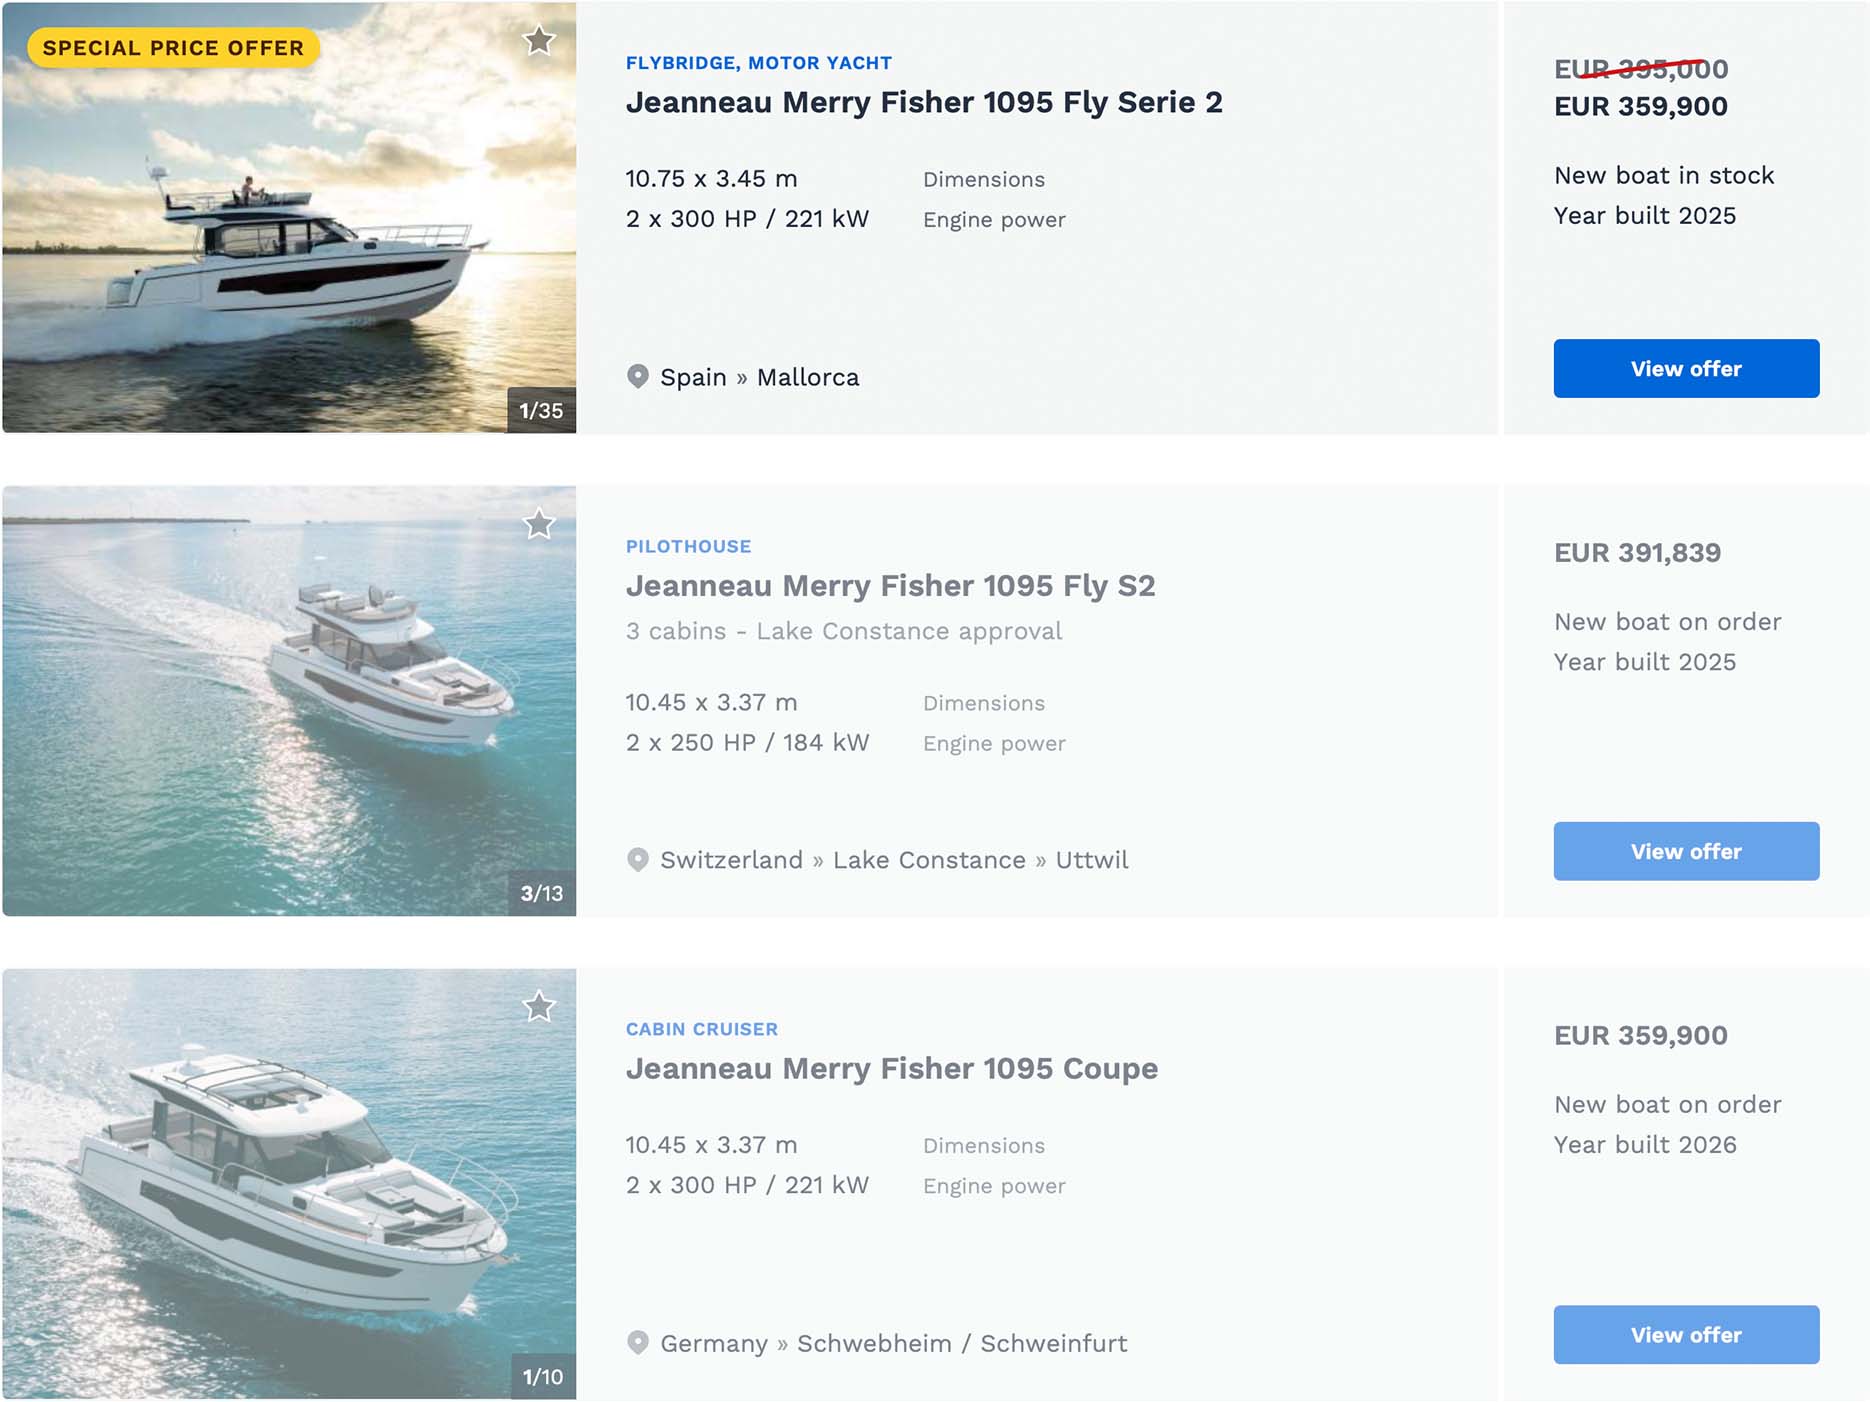Star the Merry Fisher 1095 Coupe listing
Viewport: 1870px width, 1402px height.
pos(539,1007)
